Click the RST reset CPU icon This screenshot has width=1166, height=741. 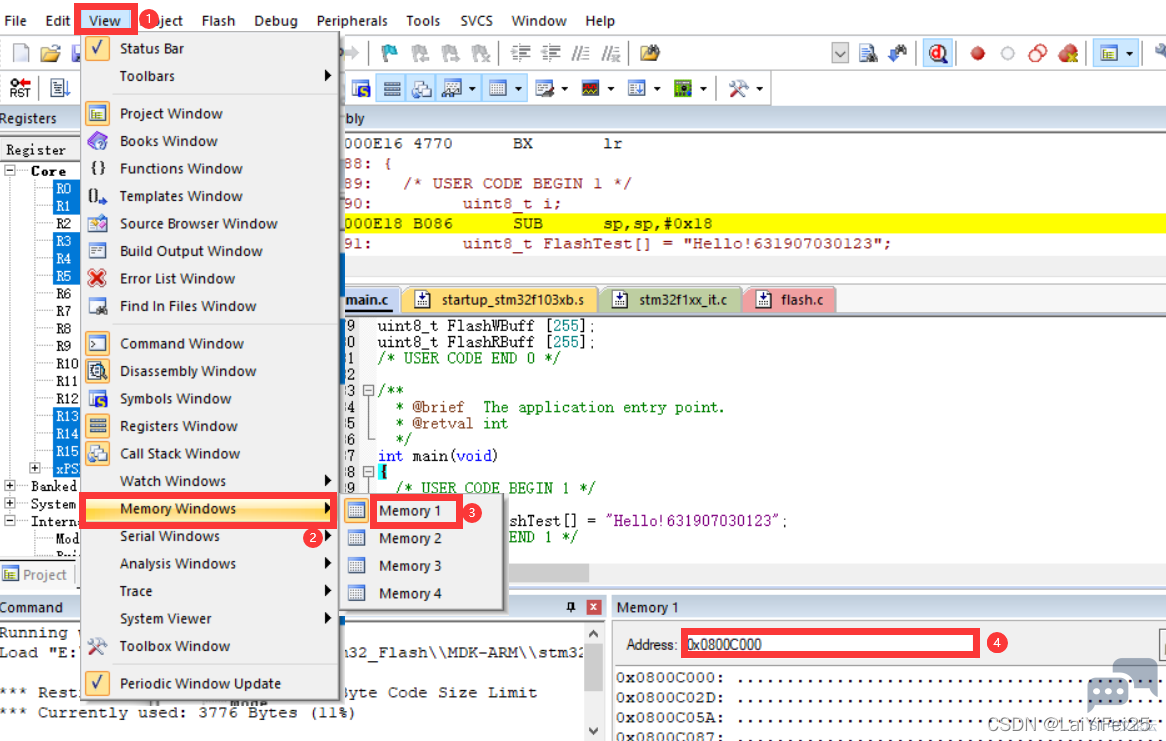click(20, 88)
